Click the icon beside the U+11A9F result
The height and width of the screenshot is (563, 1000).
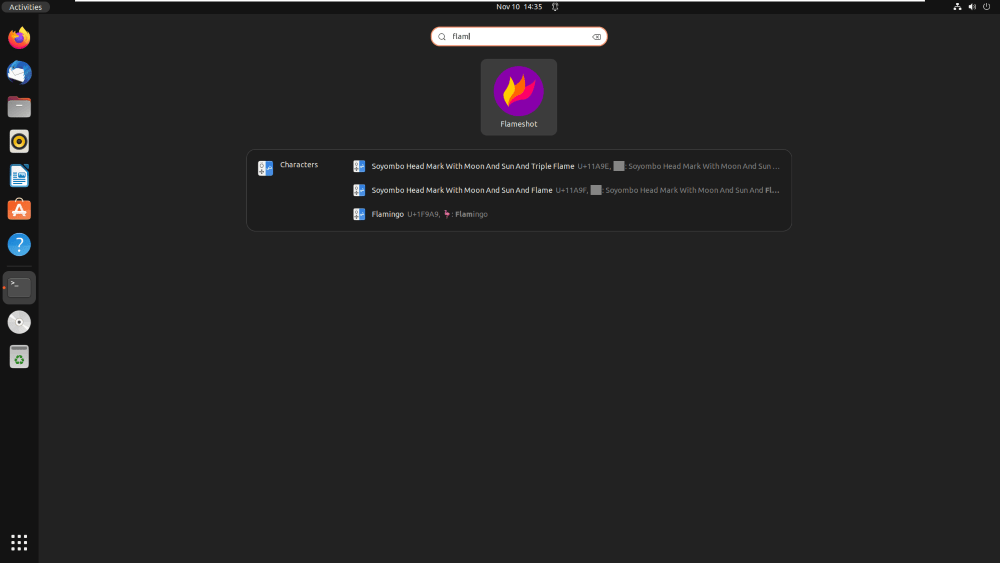coord(359,190)
